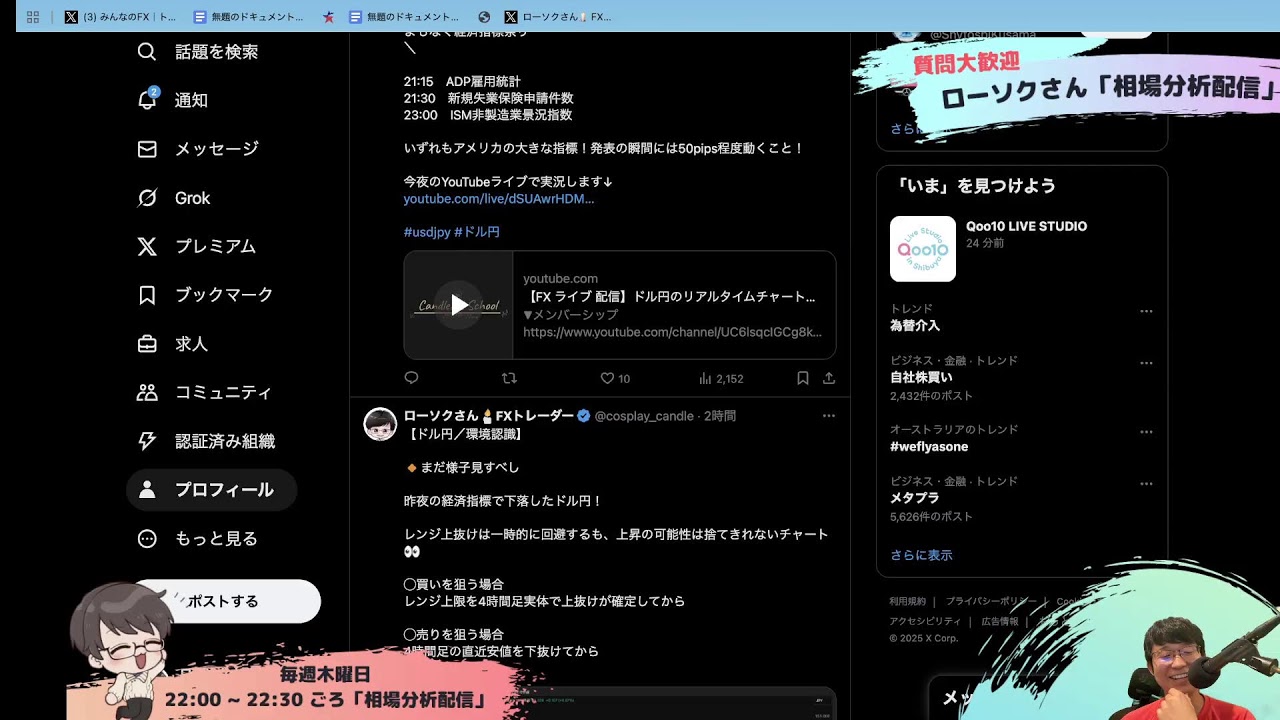
Task: Bookmark the economic indicators post
Action: 802,378
